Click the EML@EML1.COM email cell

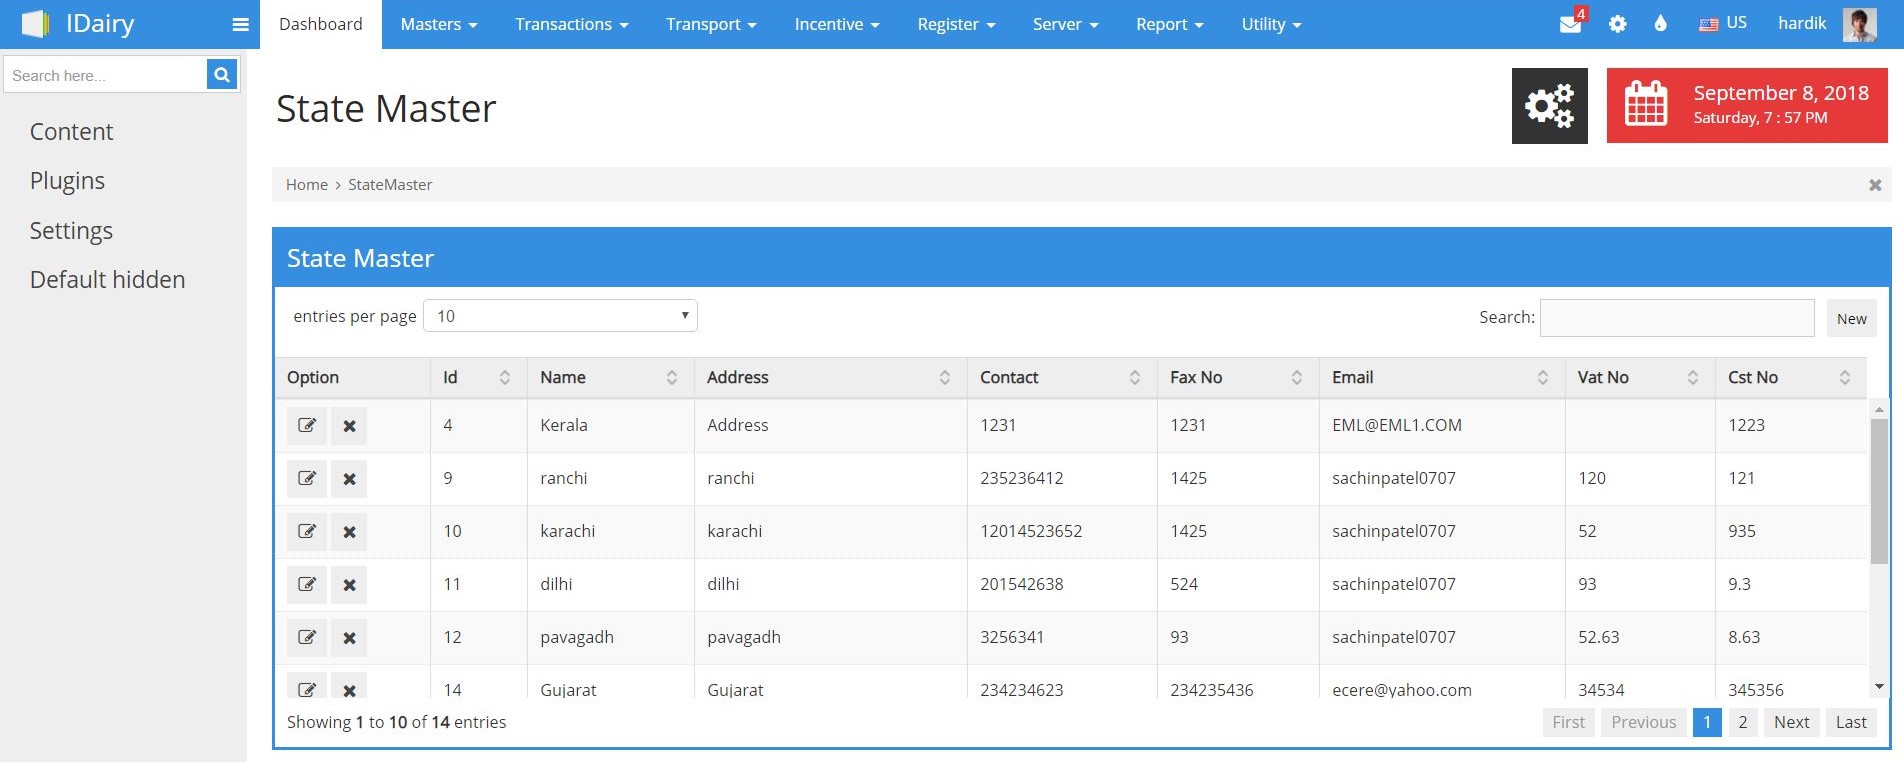coord(1397,425)
